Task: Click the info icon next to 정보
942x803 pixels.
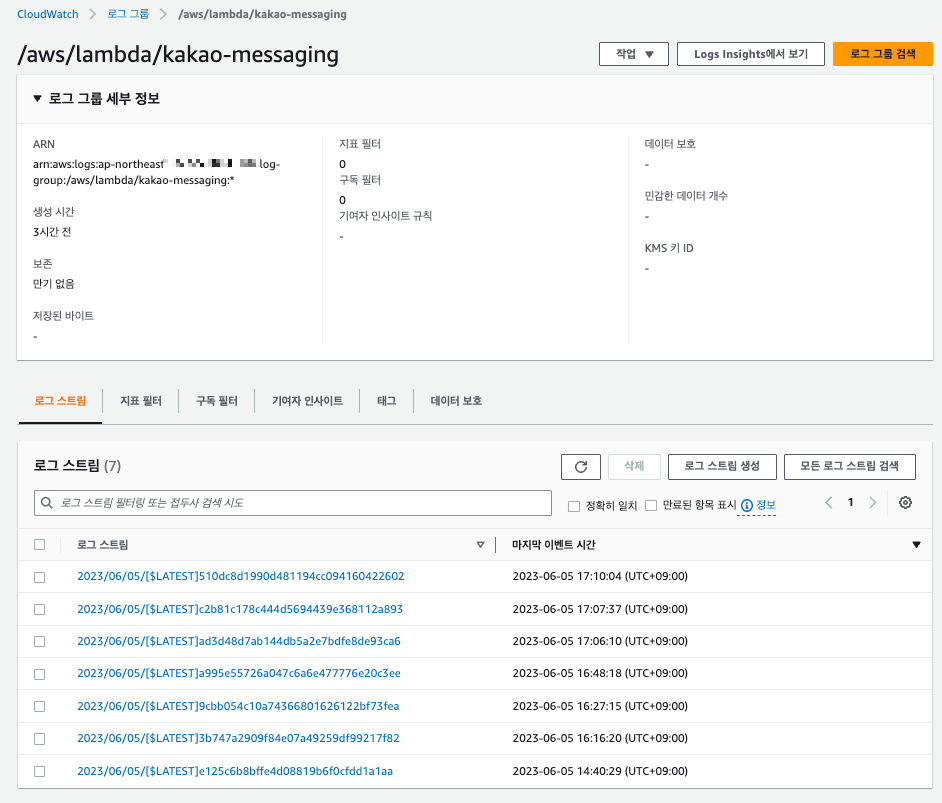Action: (747, 506)
